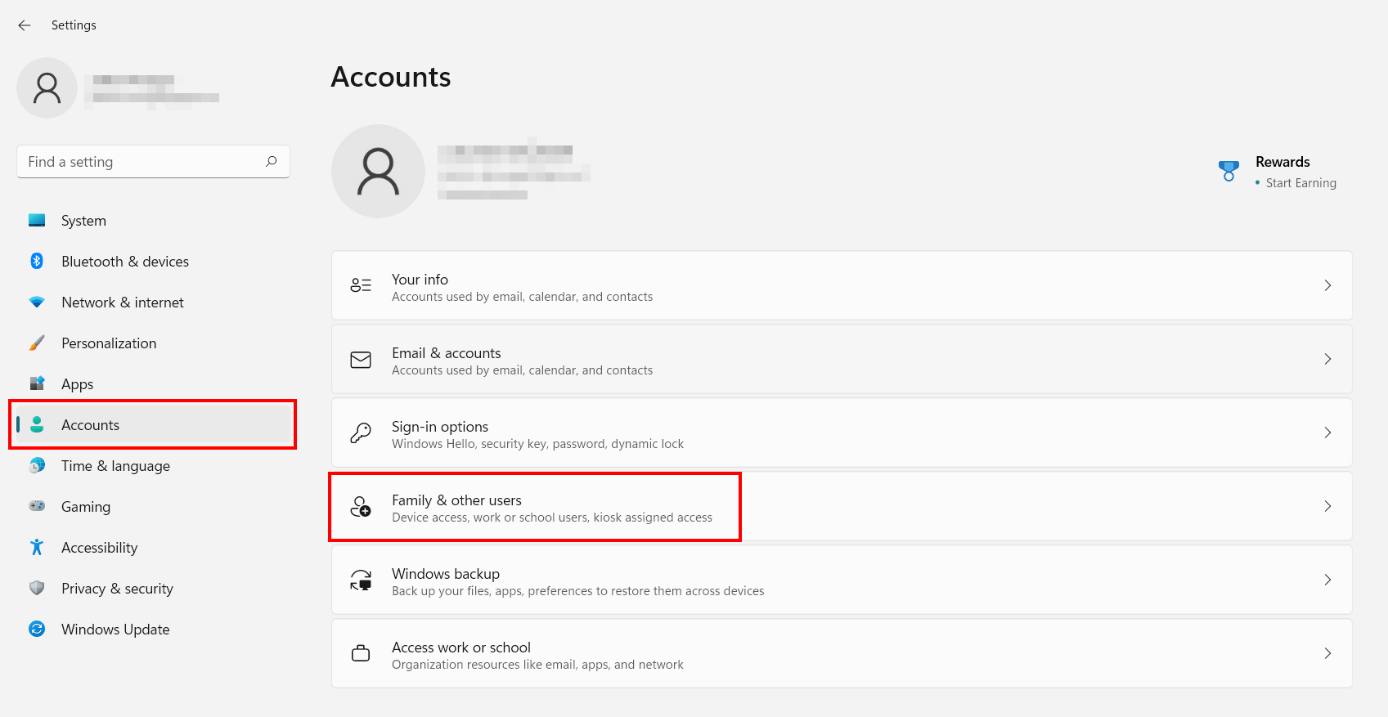The width and height of the screenshot is (1388, 717).
Task: Expand Windows backup chevron
Action: click(1328, 580)
